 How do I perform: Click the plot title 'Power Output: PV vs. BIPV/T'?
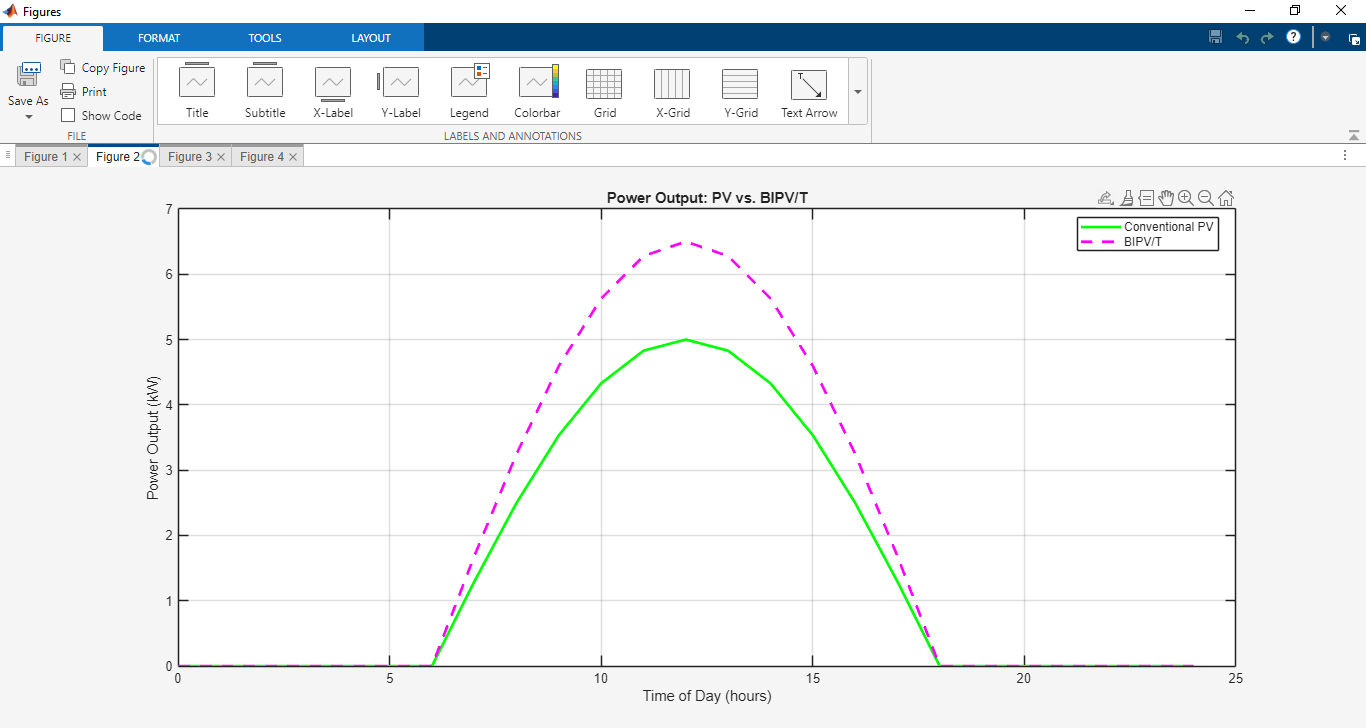coord(707,197)
